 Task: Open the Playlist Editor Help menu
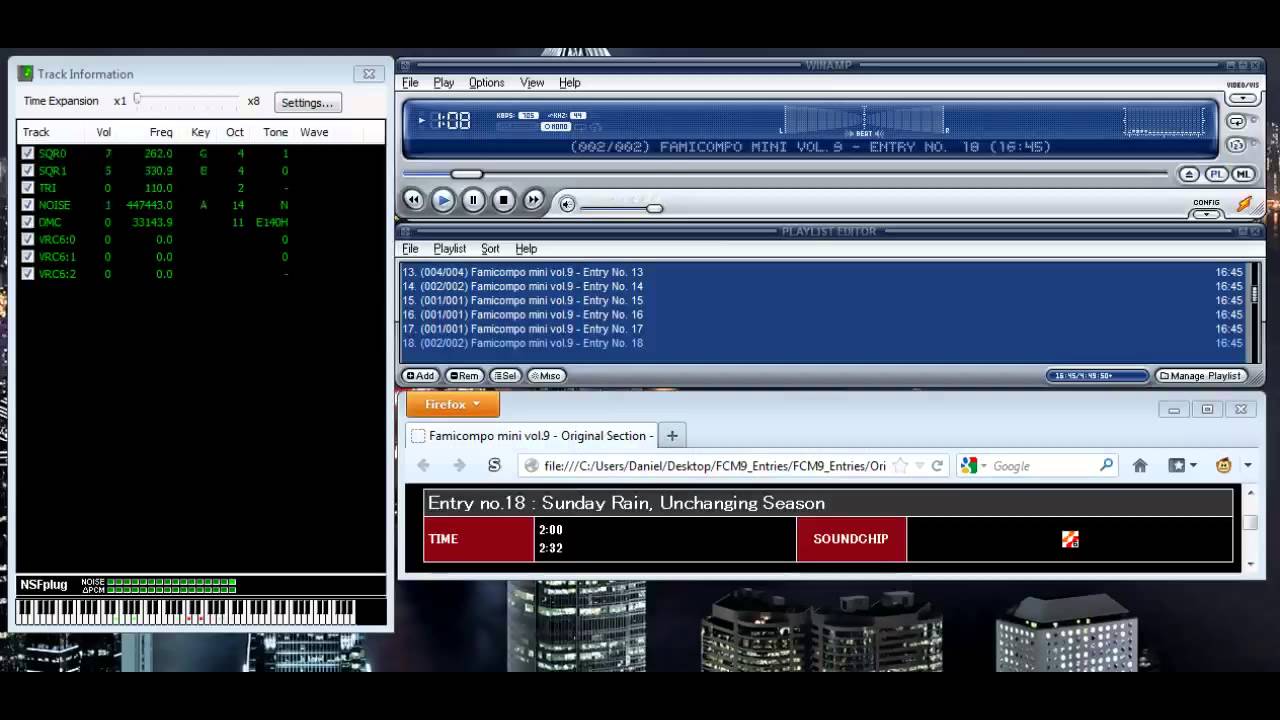526,249
